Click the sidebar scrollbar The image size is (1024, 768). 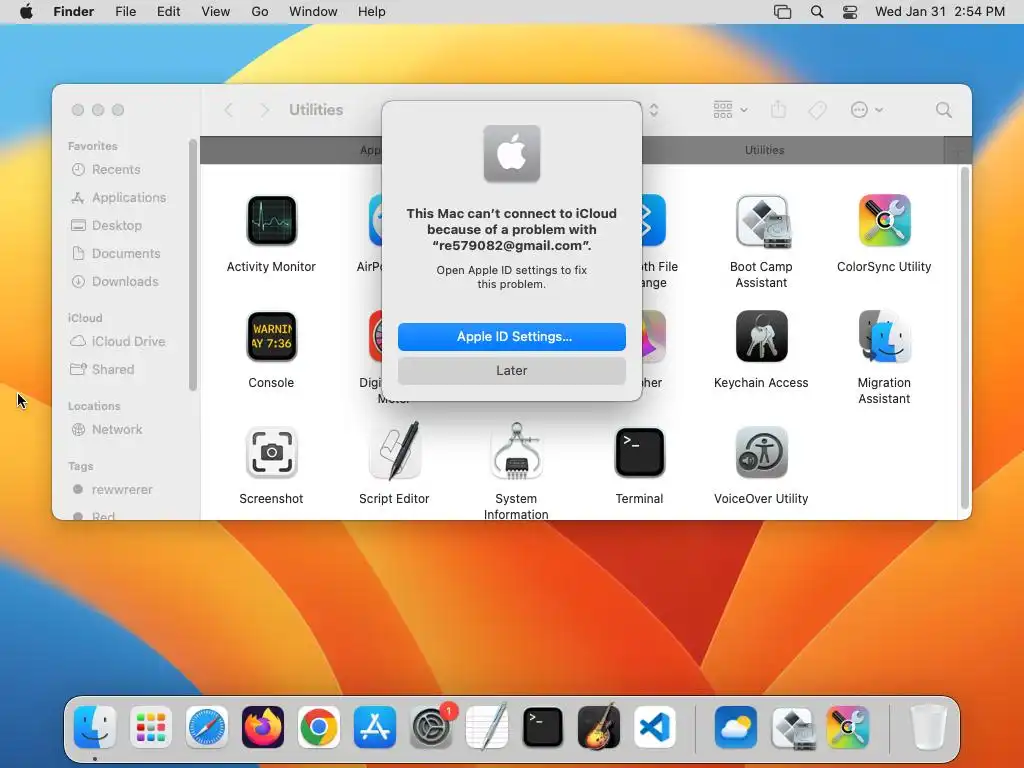[193, 264]
